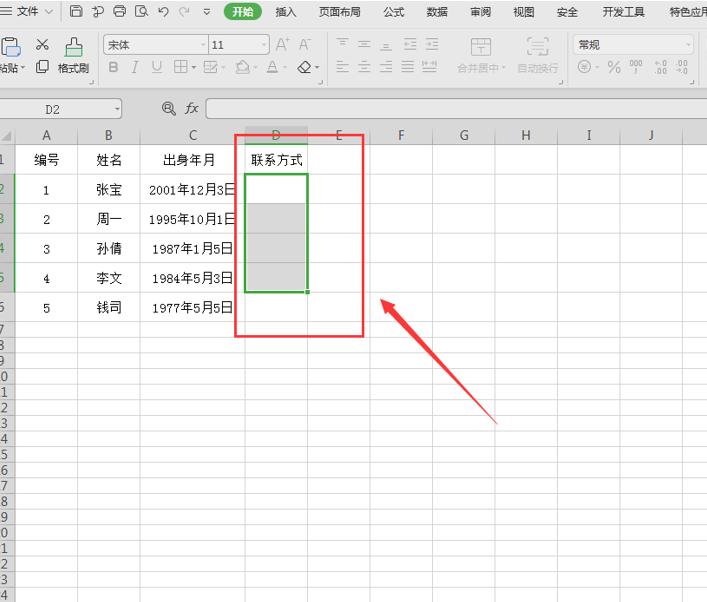Toggle Bold formatting
This screenshot has height=602, width=707.
113,67
